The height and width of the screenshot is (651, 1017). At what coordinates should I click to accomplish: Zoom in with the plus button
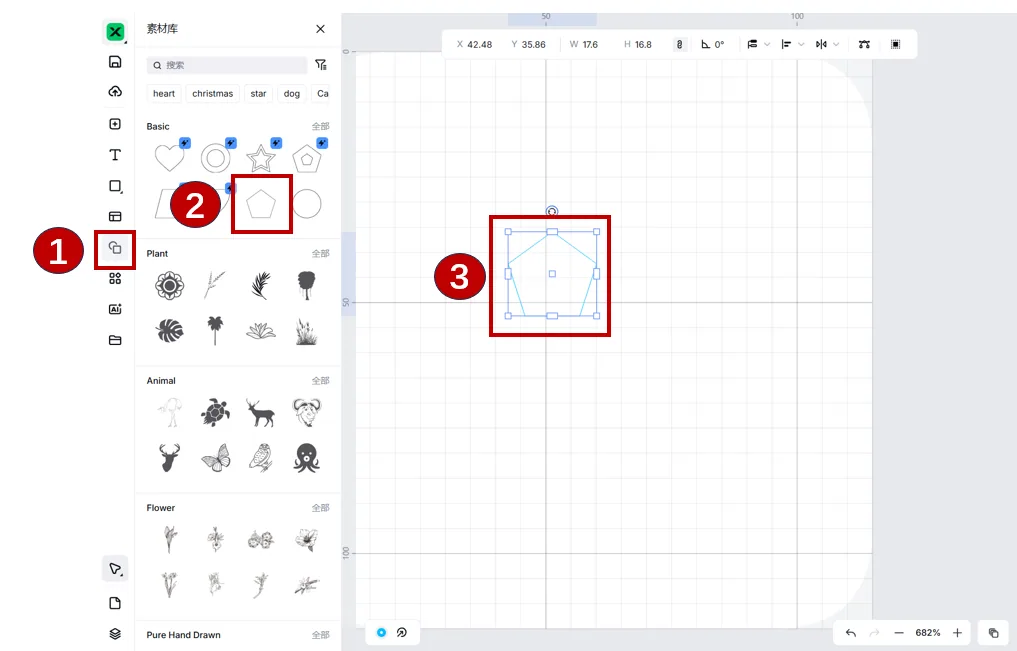pos(957,633)
